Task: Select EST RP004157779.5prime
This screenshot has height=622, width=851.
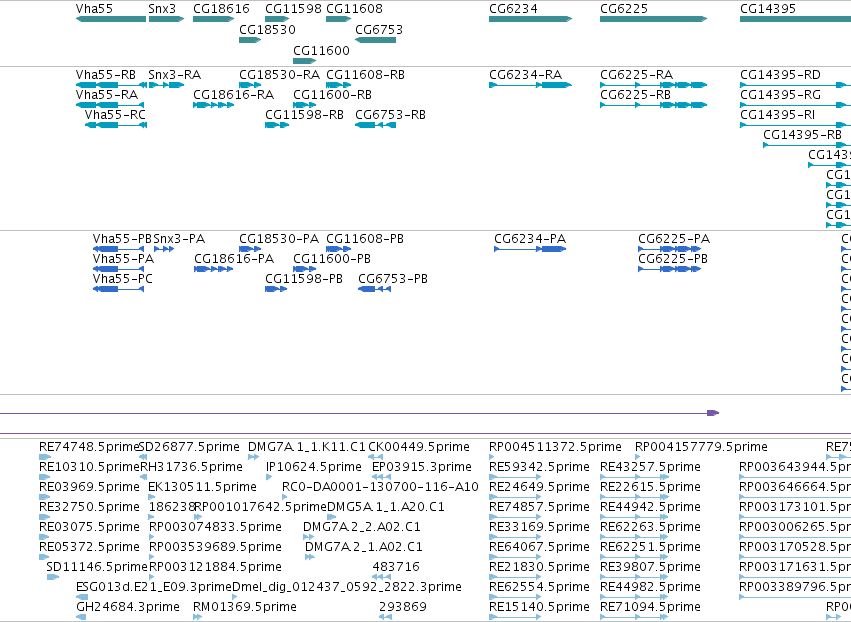Action: 701,447
